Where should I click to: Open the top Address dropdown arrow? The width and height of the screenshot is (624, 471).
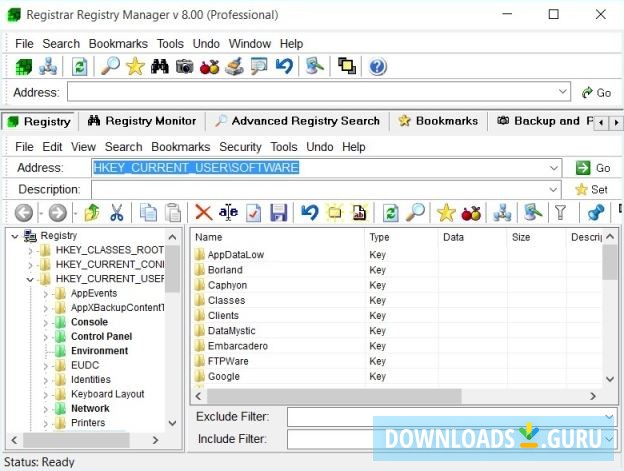(x=562, y=91)
